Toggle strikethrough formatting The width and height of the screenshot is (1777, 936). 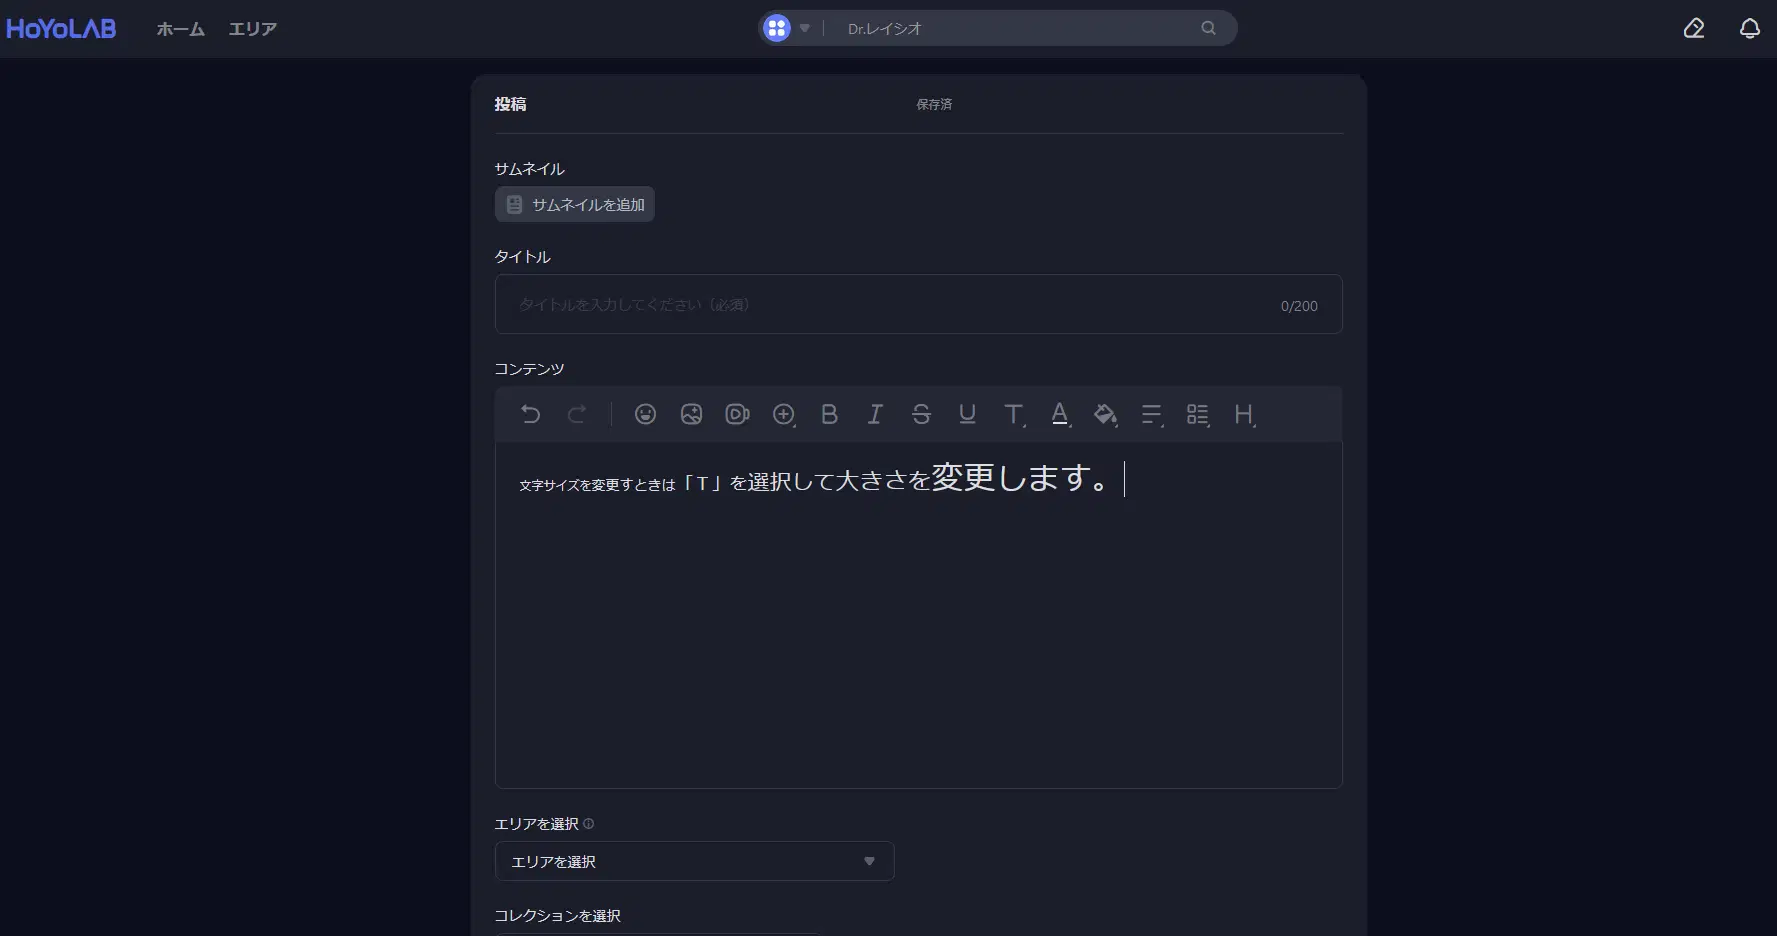921,414
